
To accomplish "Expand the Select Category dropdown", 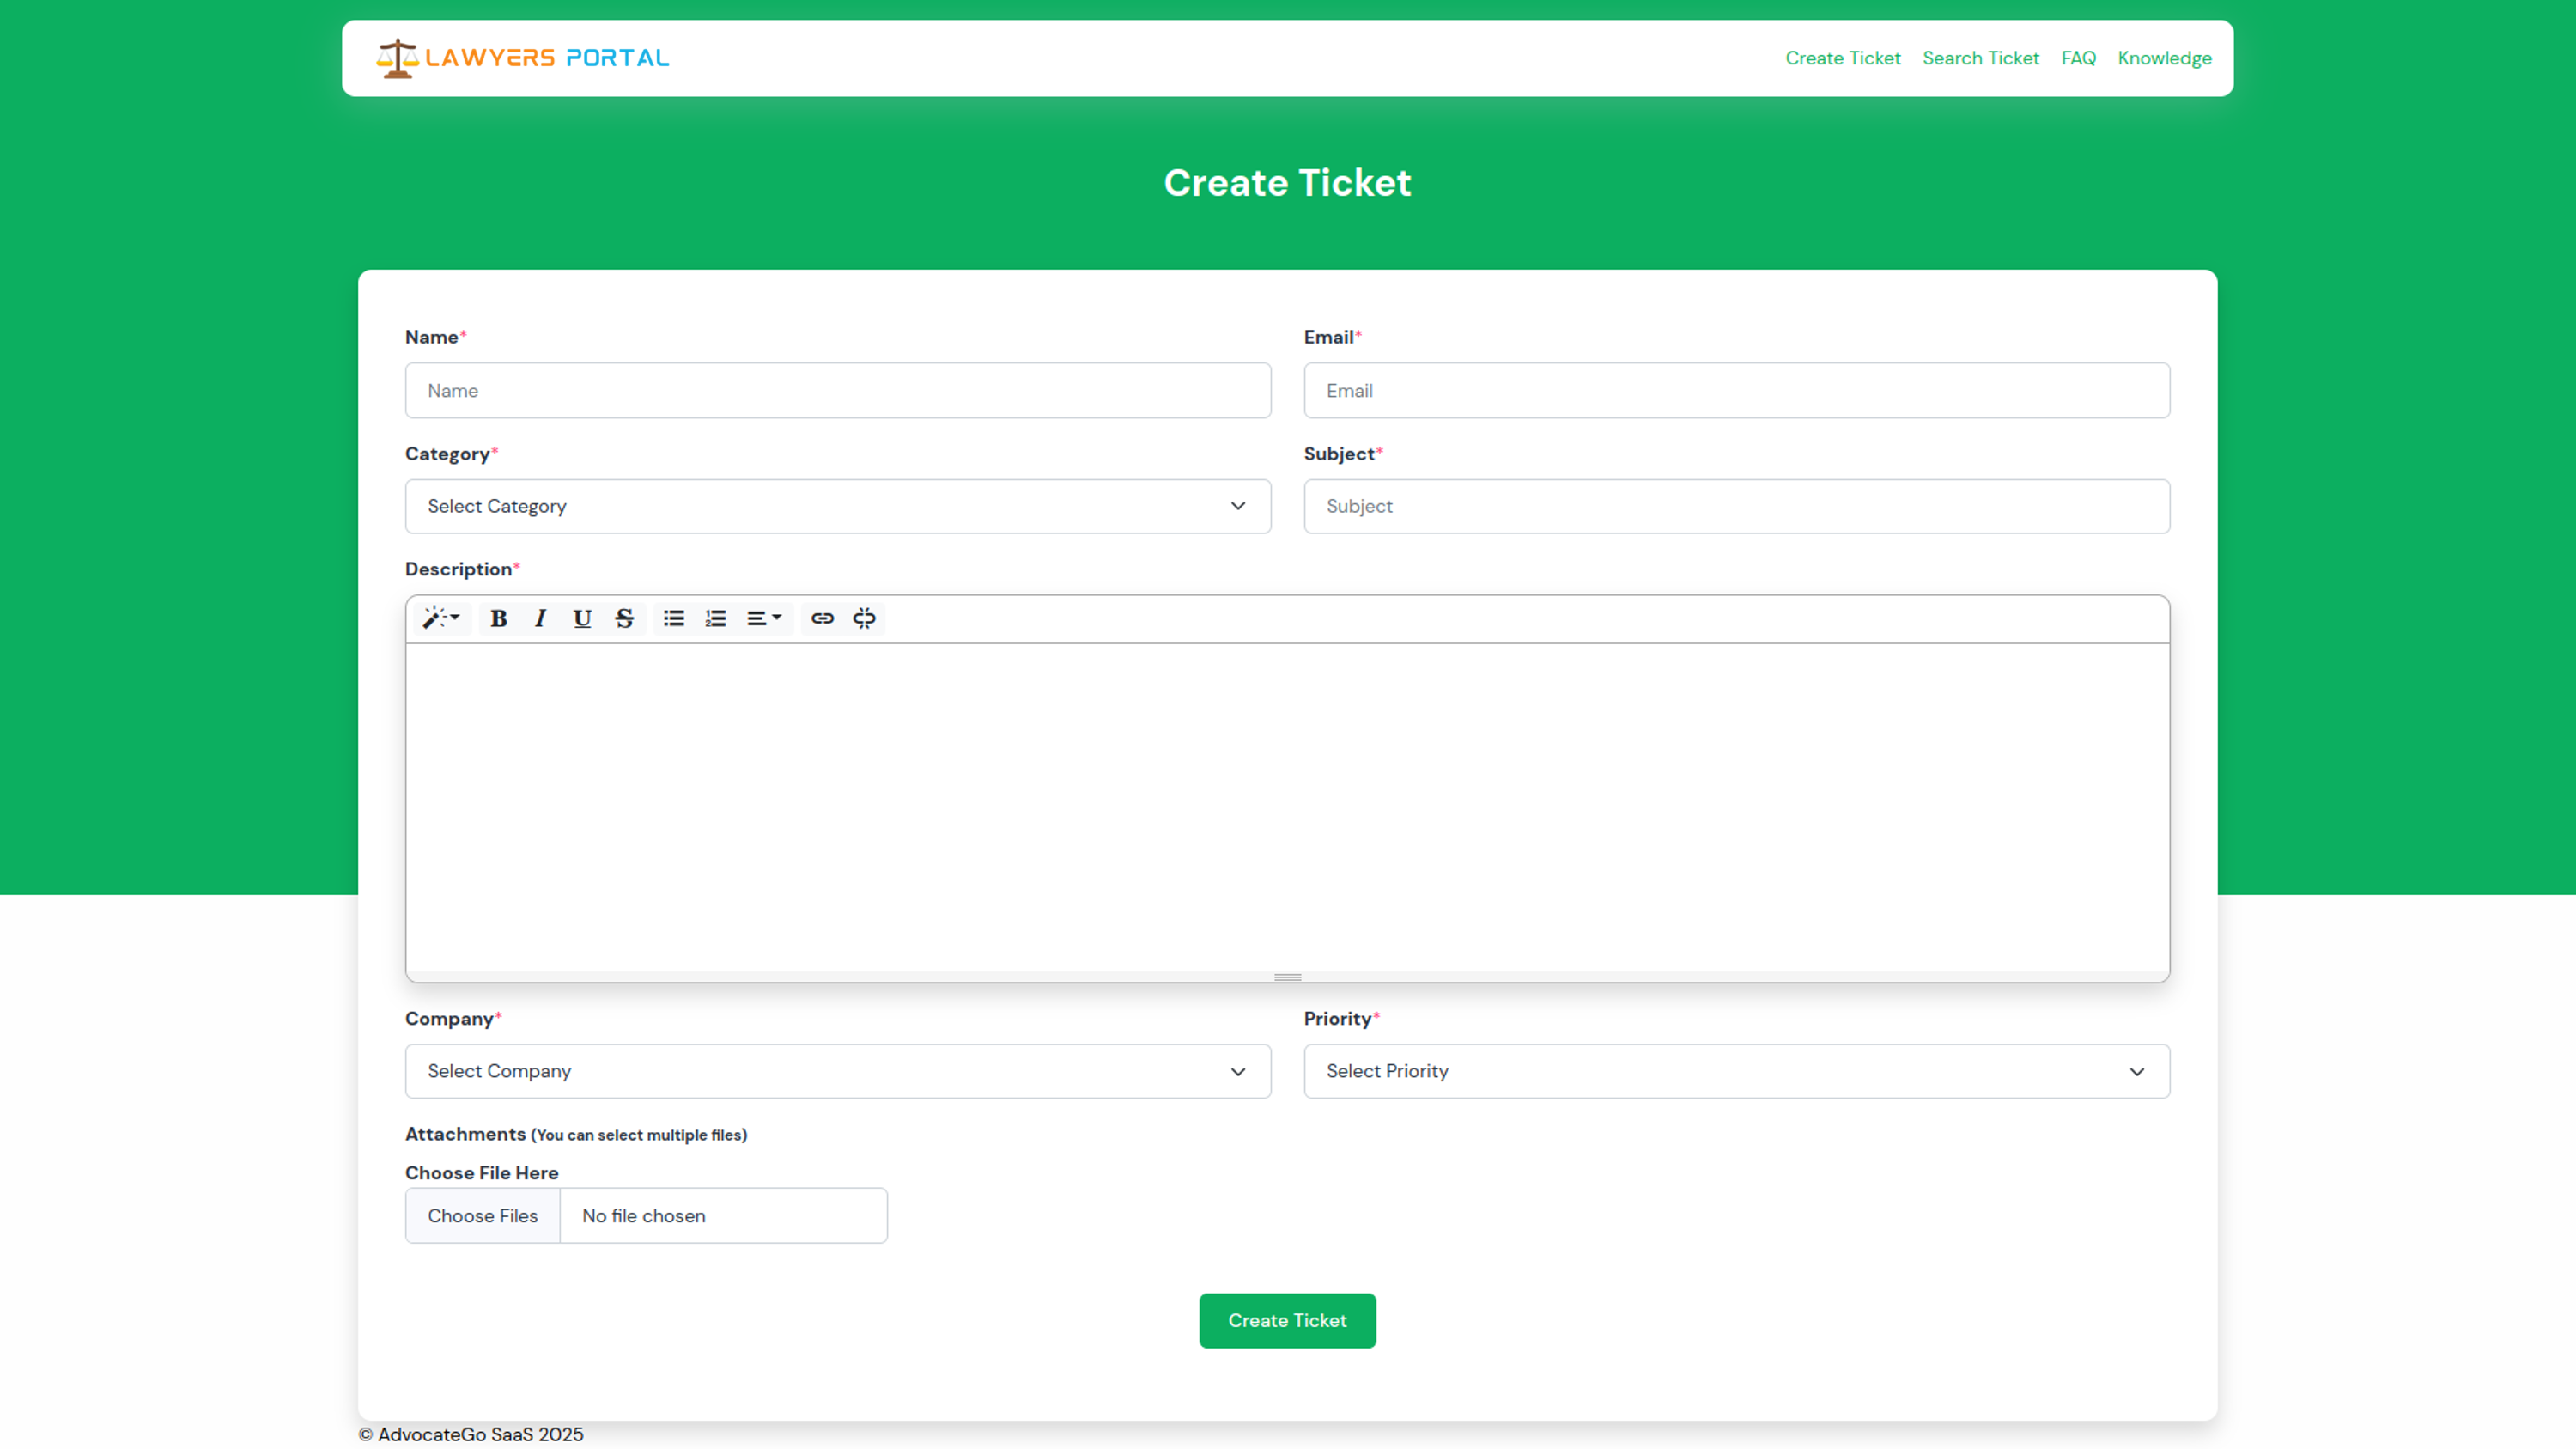I will click(x=838, y=506).
